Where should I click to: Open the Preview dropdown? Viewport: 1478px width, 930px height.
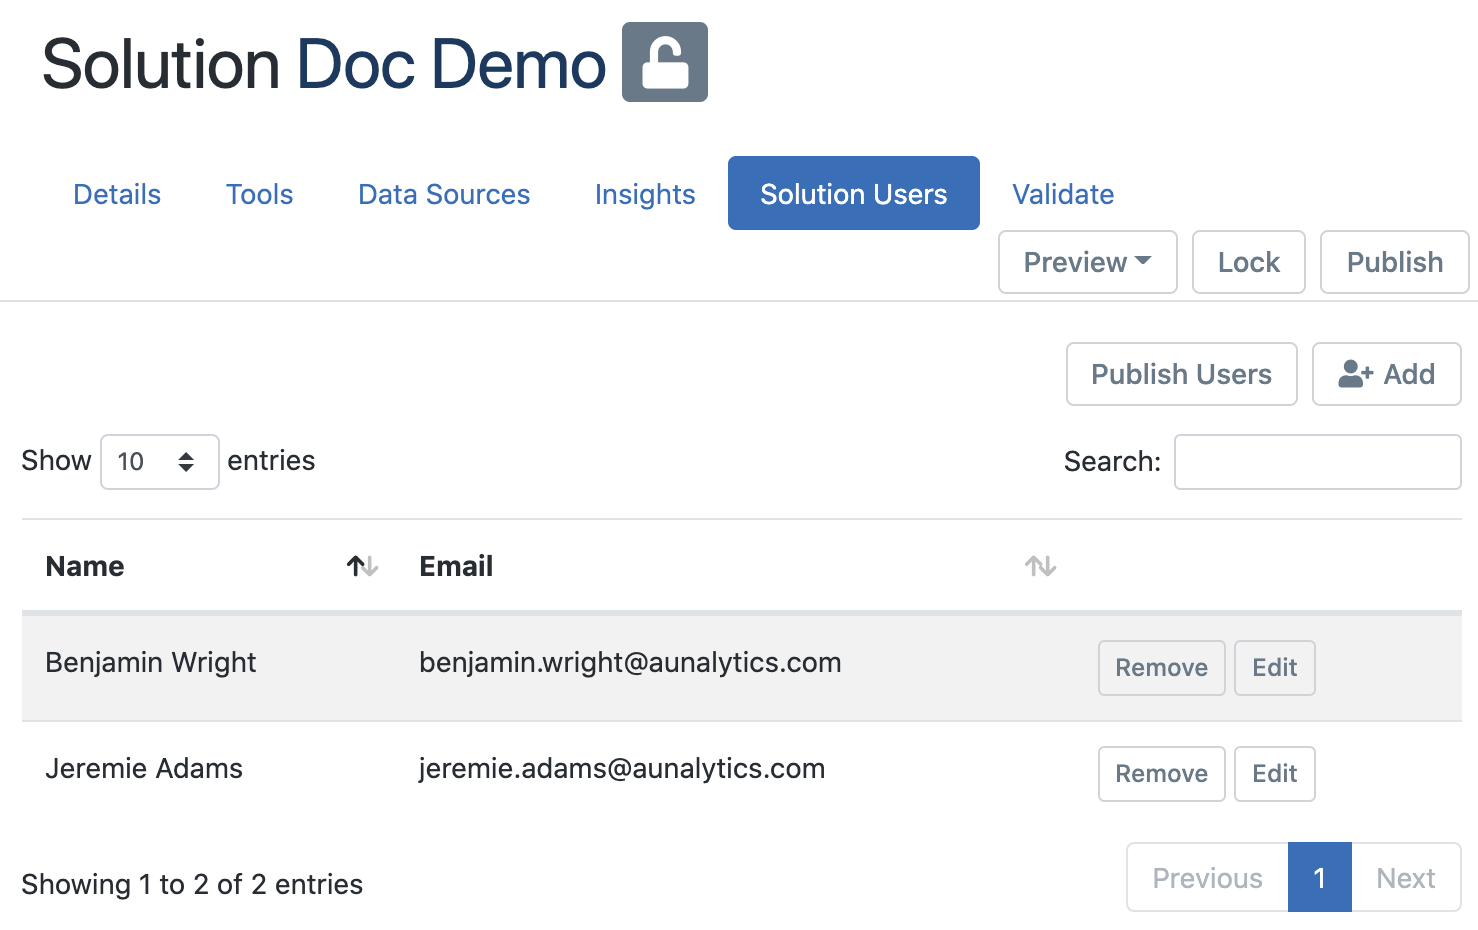(x=1087, y=262)
